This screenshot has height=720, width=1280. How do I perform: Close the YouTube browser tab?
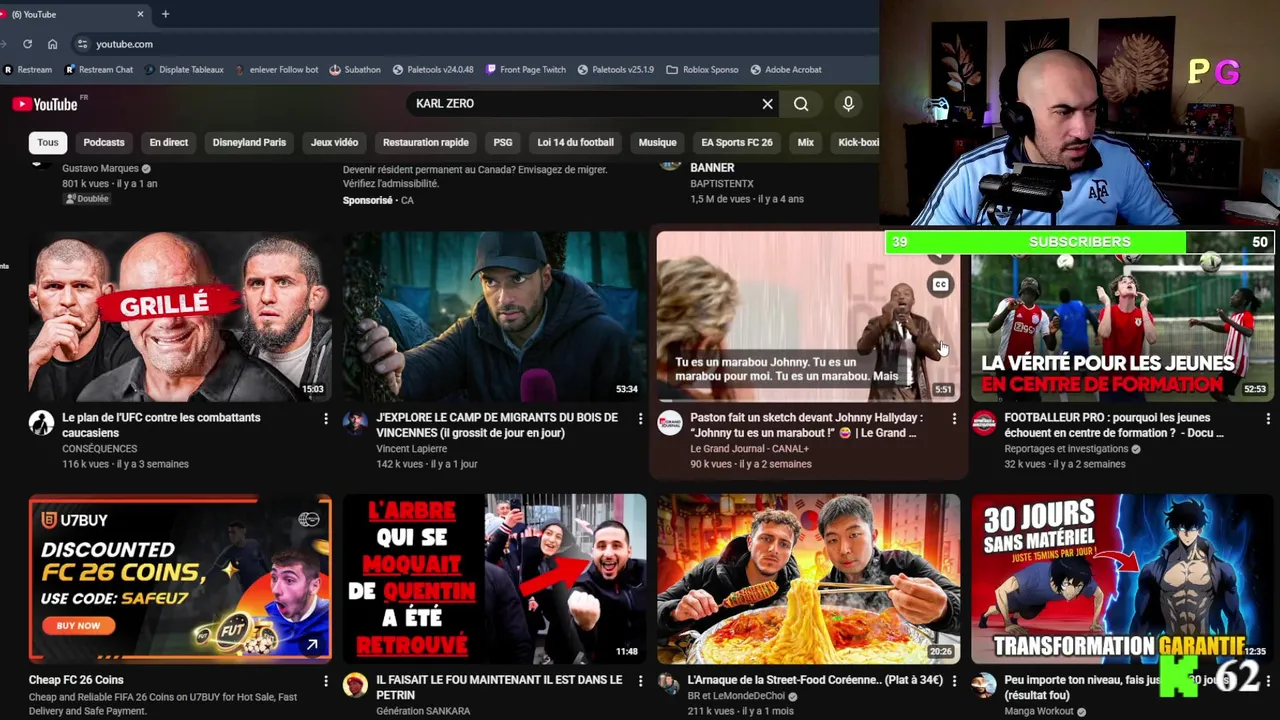[x=140, y=14]
